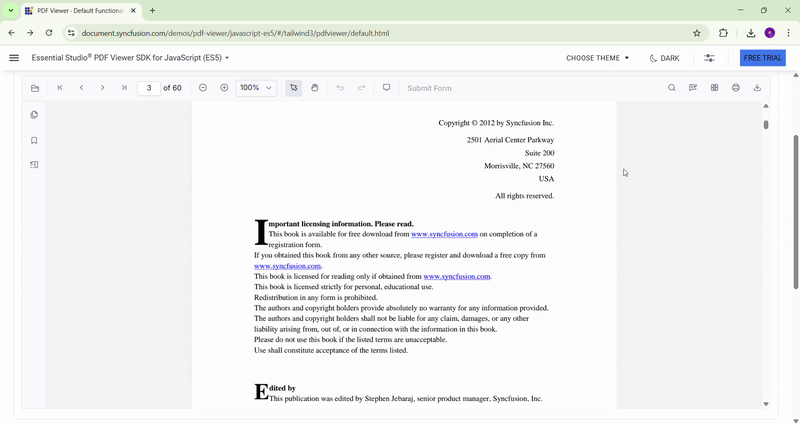Open a new browser tab

(152, 11)
